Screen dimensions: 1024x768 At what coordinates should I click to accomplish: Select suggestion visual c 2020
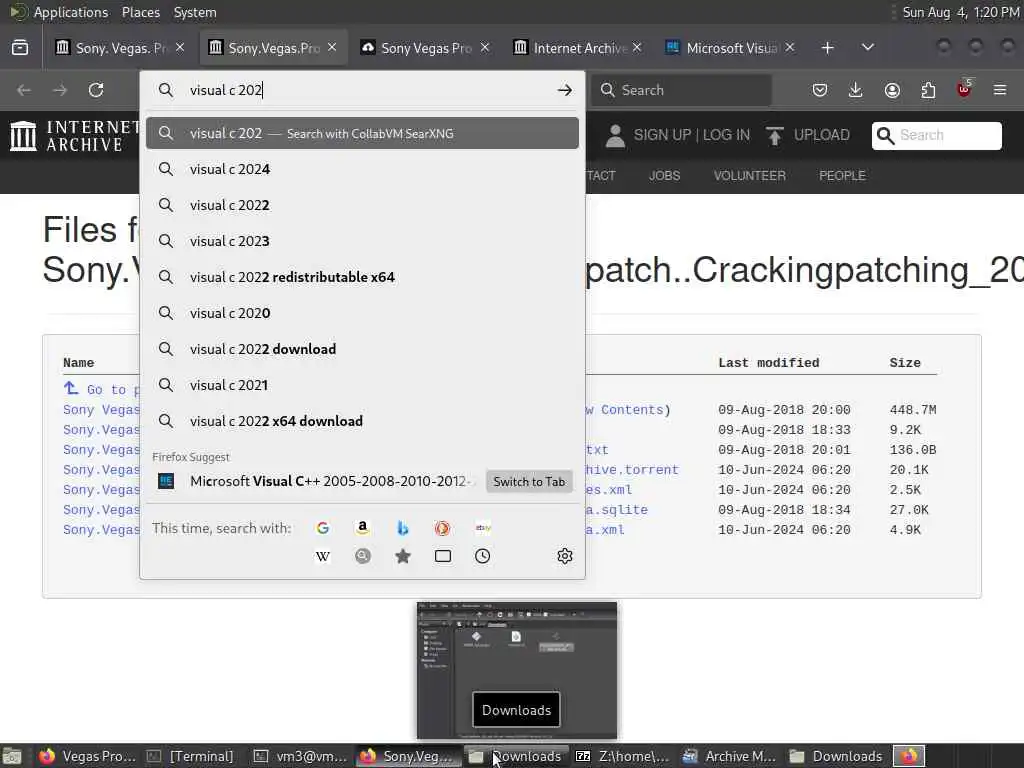[x=362, y=313]
